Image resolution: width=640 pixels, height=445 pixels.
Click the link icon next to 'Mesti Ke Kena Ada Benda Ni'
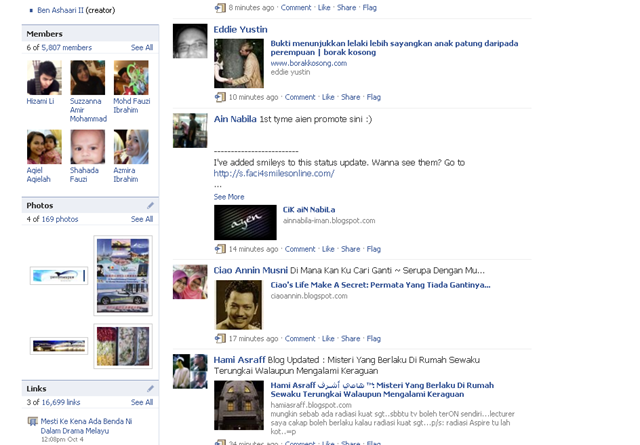pyautogui.click(x=33, y=421)
